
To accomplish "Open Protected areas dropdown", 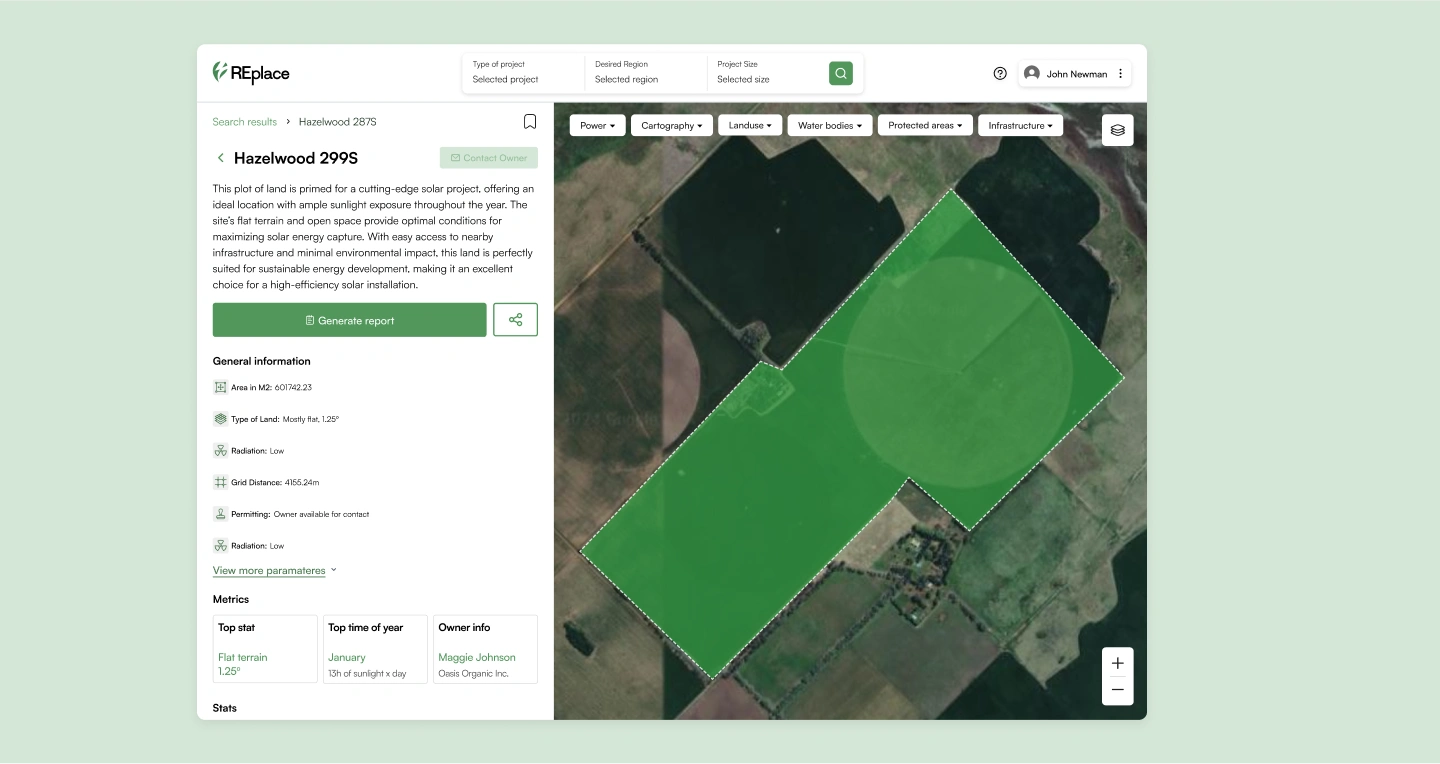I will point(924,126).
